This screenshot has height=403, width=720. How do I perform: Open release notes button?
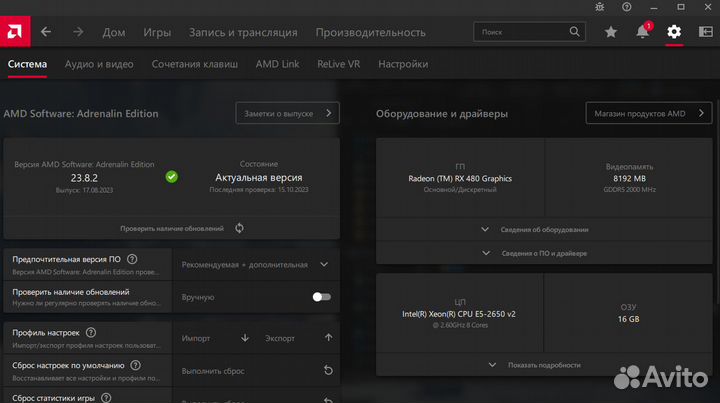click(287, 113)
